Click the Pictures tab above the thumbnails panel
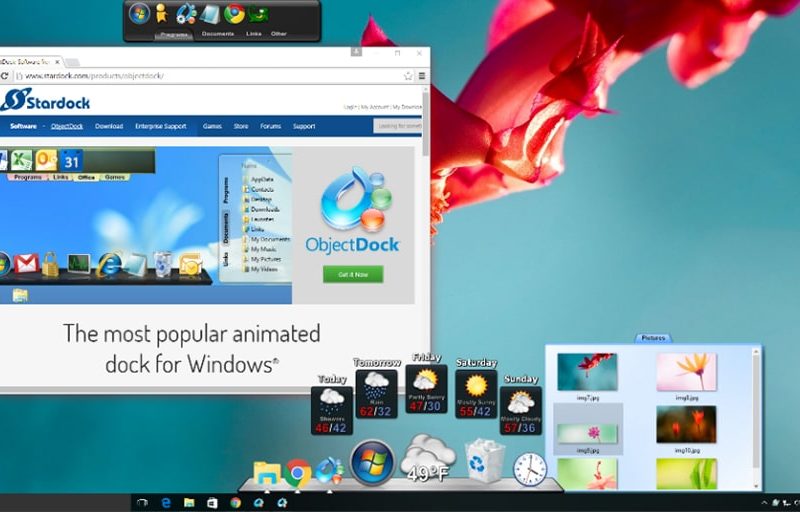This screenshot has height=512, width=800. coord(653,338)
